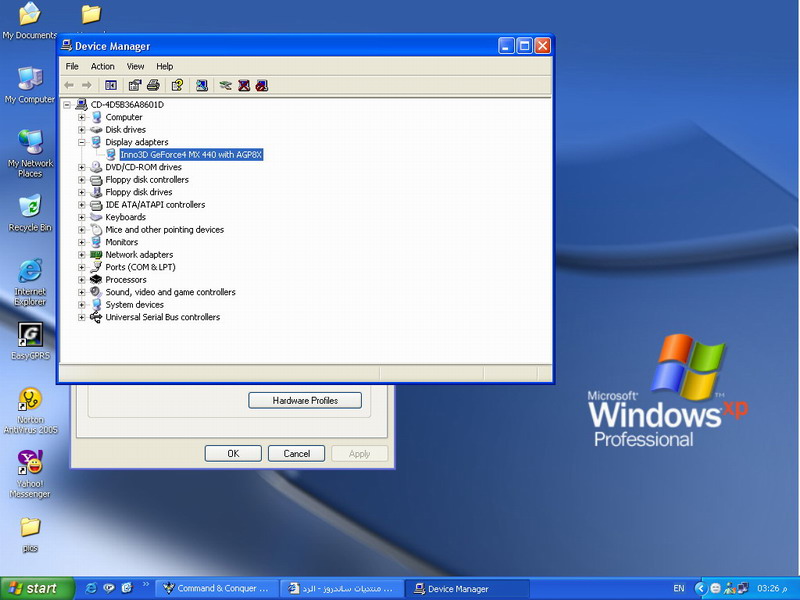
Task: Open the Action menu
Action: (103, 66)
